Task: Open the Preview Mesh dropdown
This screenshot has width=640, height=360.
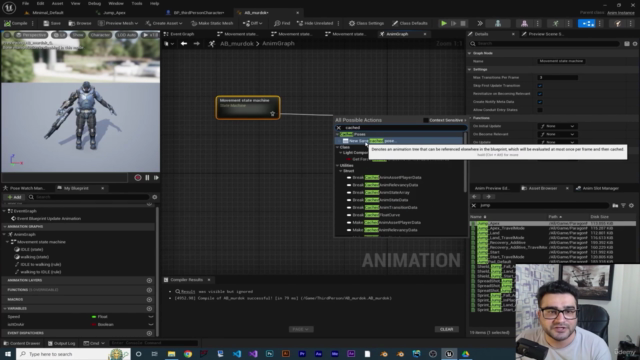Action: click(x=118, y=23)
